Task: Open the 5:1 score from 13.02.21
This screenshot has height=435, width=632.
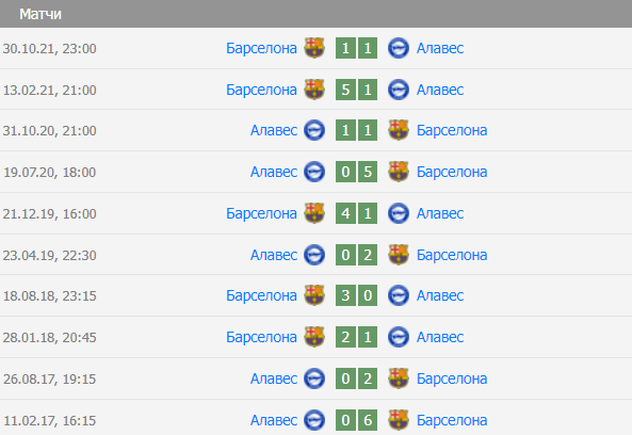Action: pyautogui.click(x=356, y=89)
